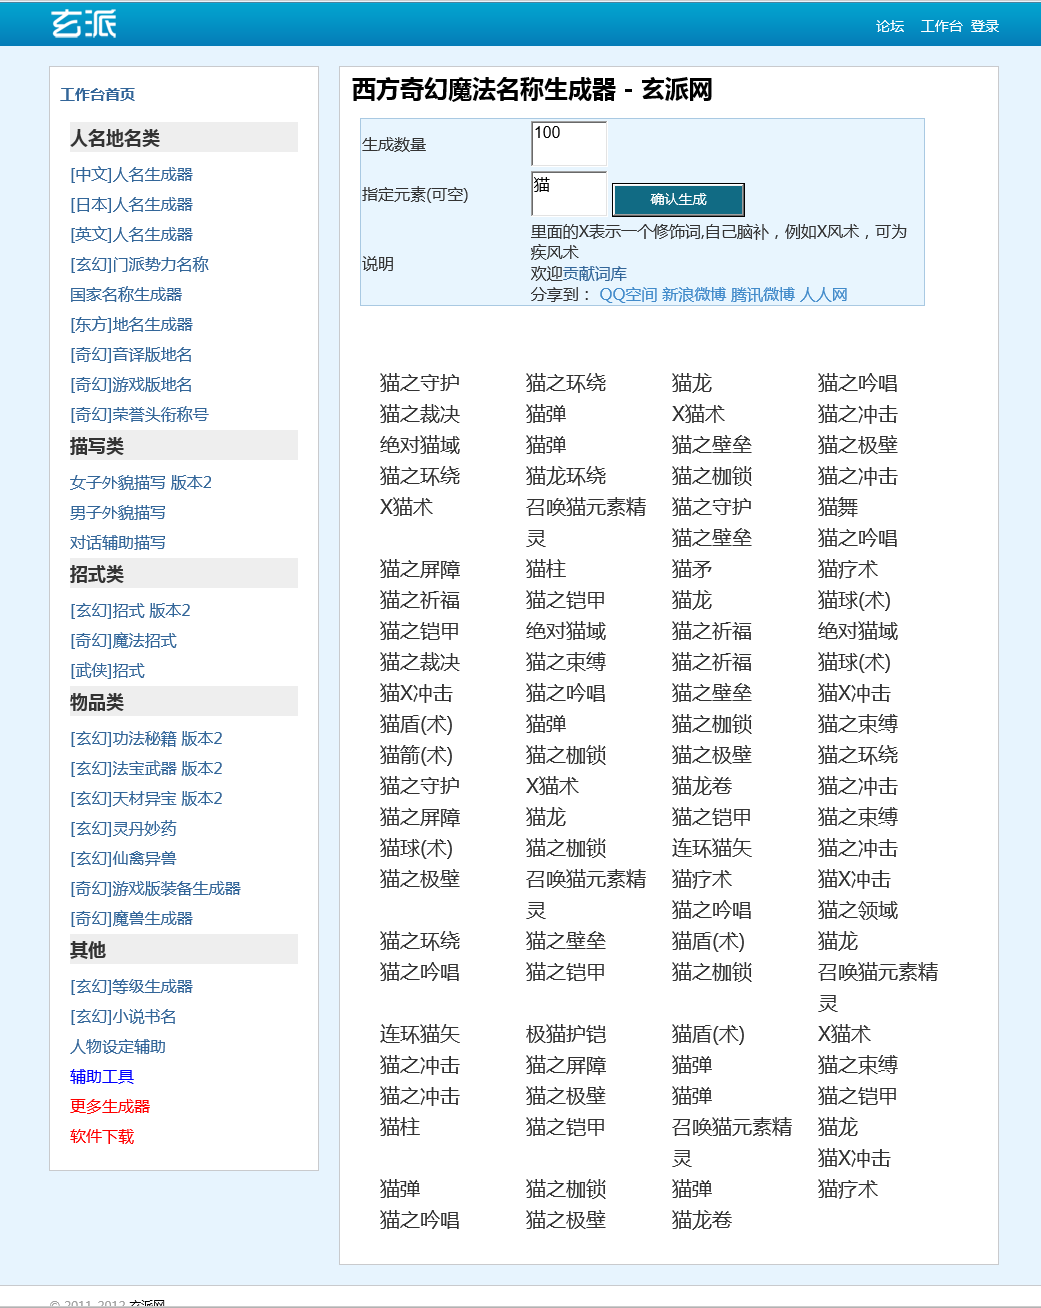Click the 登录 login link
Image resolution: width=1041 pixels, height=1308 pixels.
tap(985, 26)
